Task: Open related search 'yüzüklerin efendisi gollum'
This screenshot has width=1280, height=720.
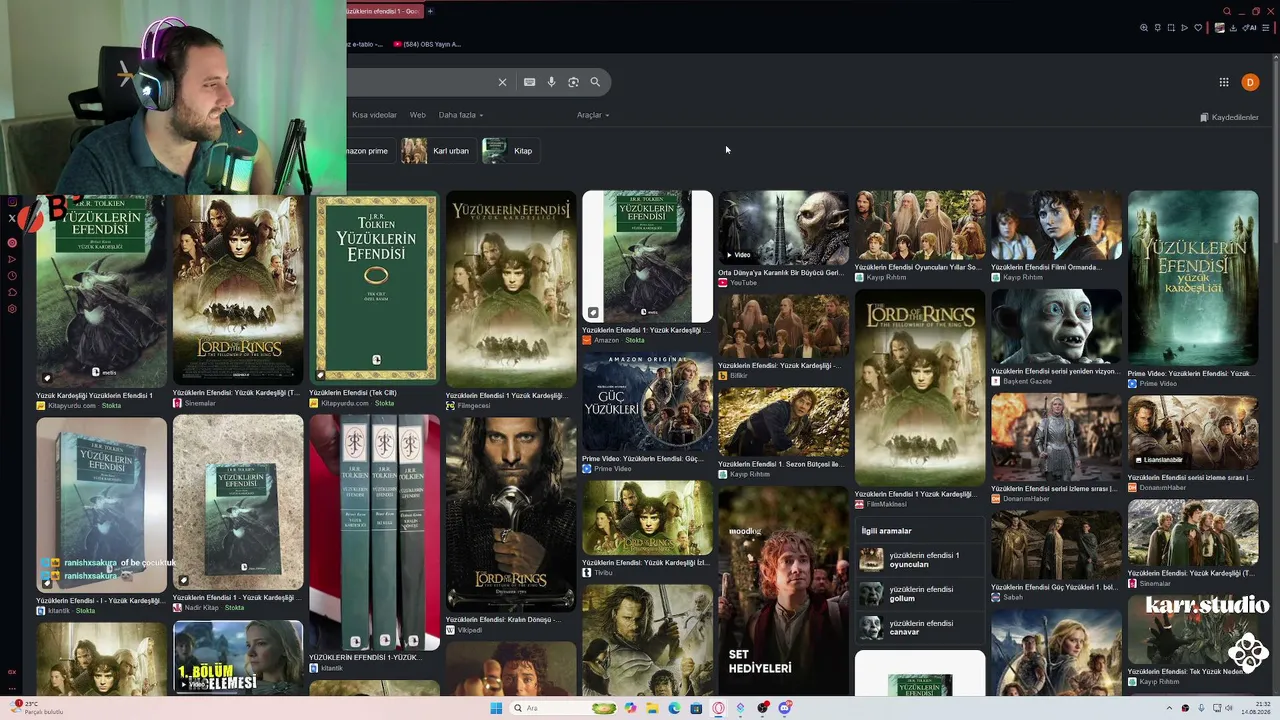Action: pyautogui.click(x=922, y=594)
